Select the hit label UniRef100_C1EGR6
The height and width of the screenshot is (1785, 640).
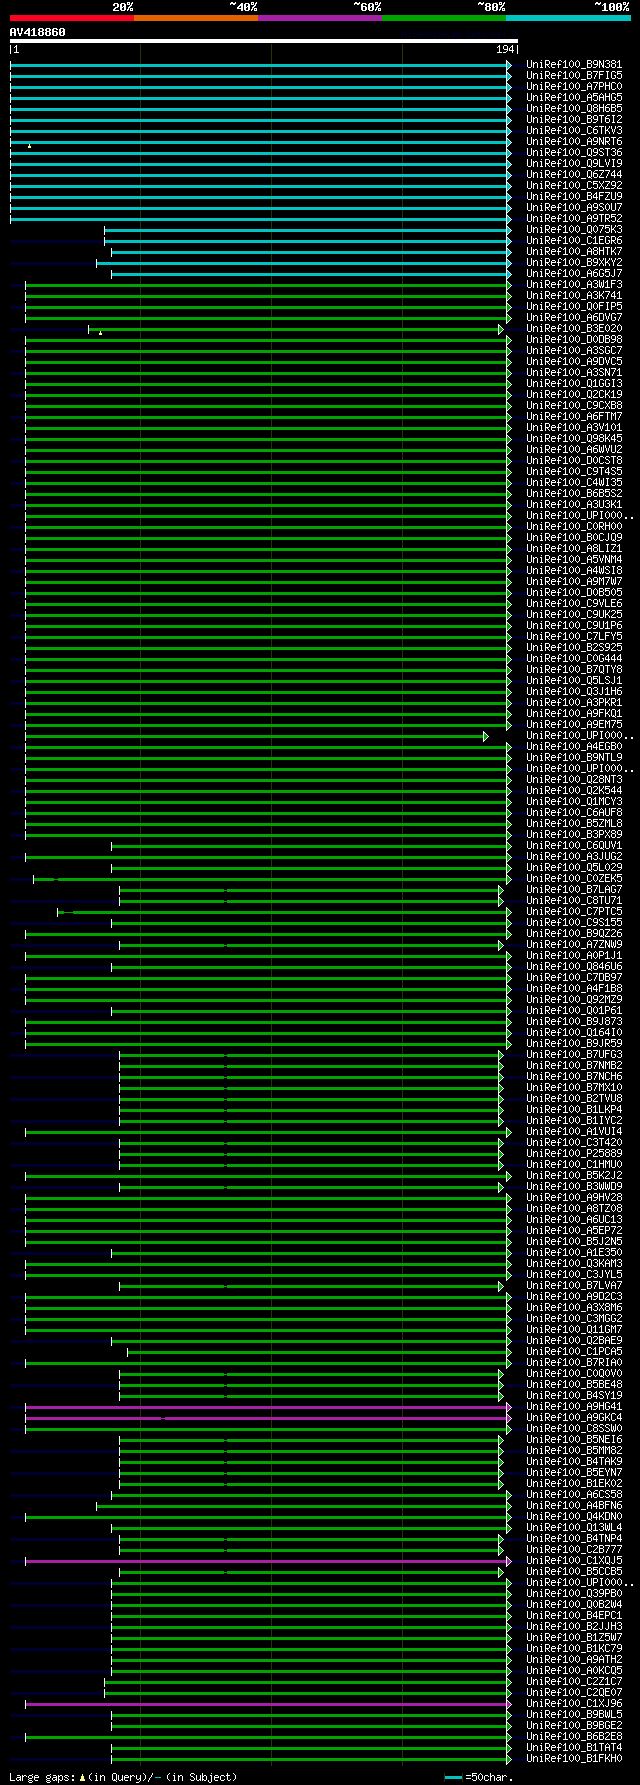pyautogui.click(x=574, y=240)
